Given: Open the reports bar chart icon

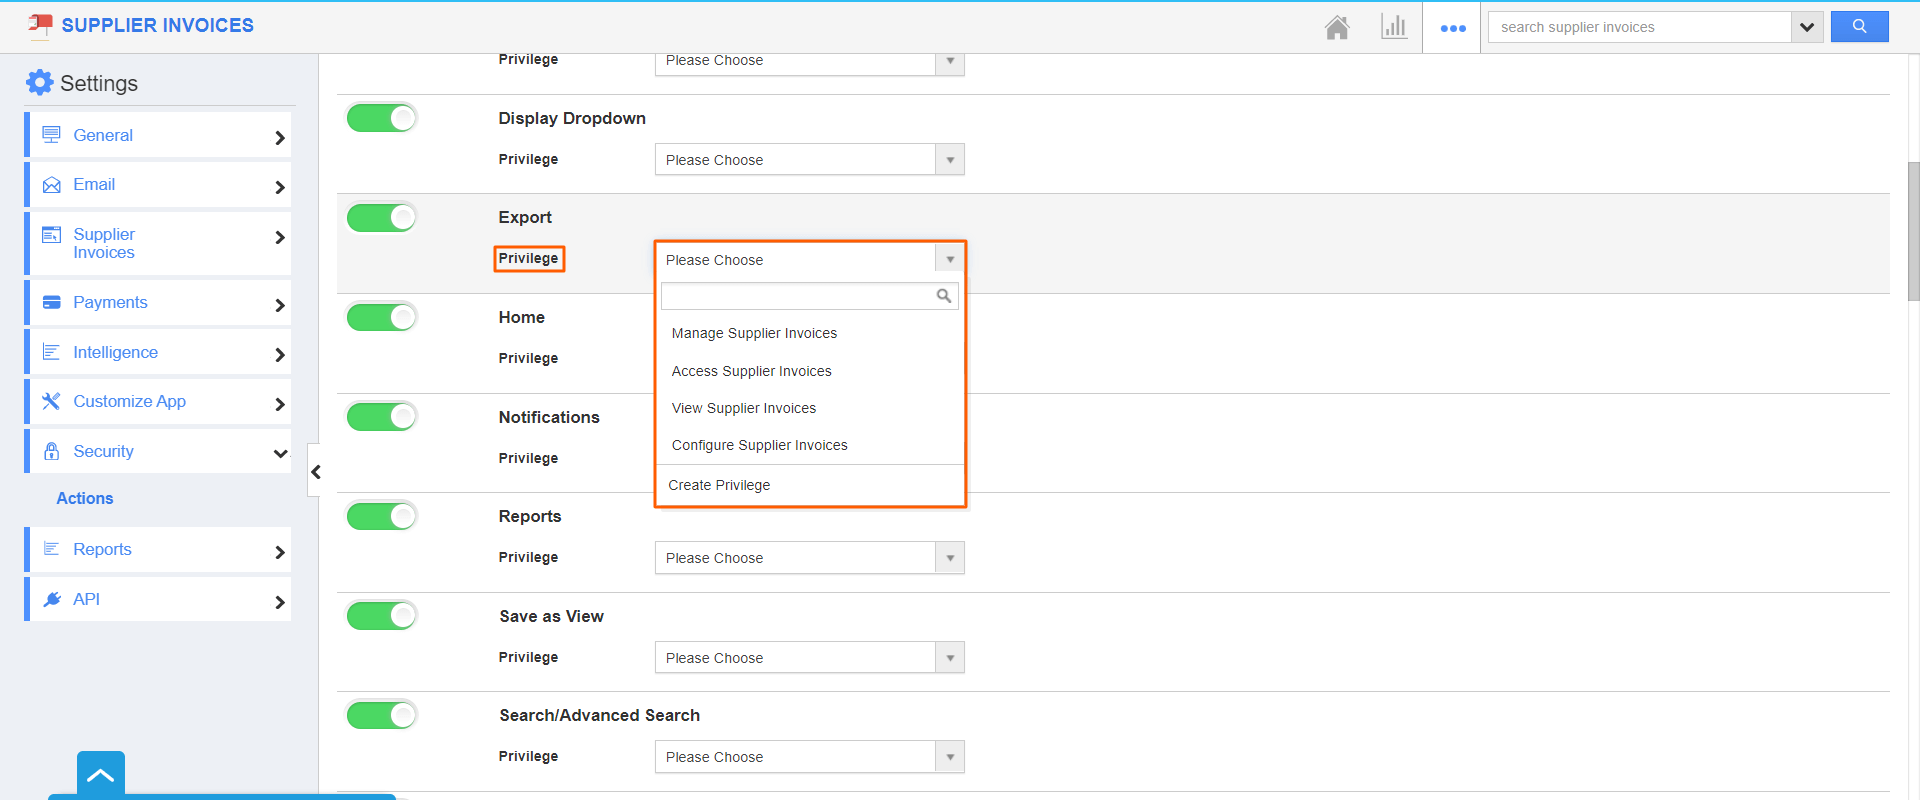Looking at the screenshot, I should click(x=1393, y=27).
